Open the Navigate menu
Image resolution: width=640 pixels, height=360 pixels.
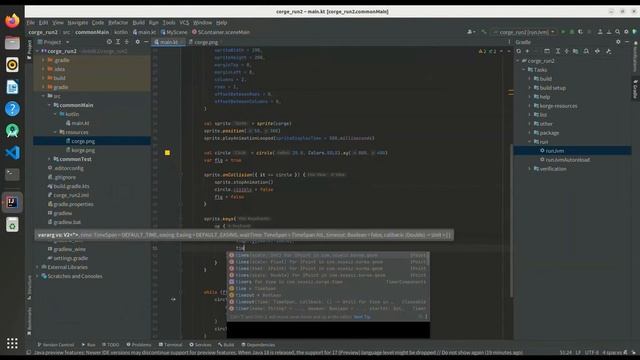[78, 22]
